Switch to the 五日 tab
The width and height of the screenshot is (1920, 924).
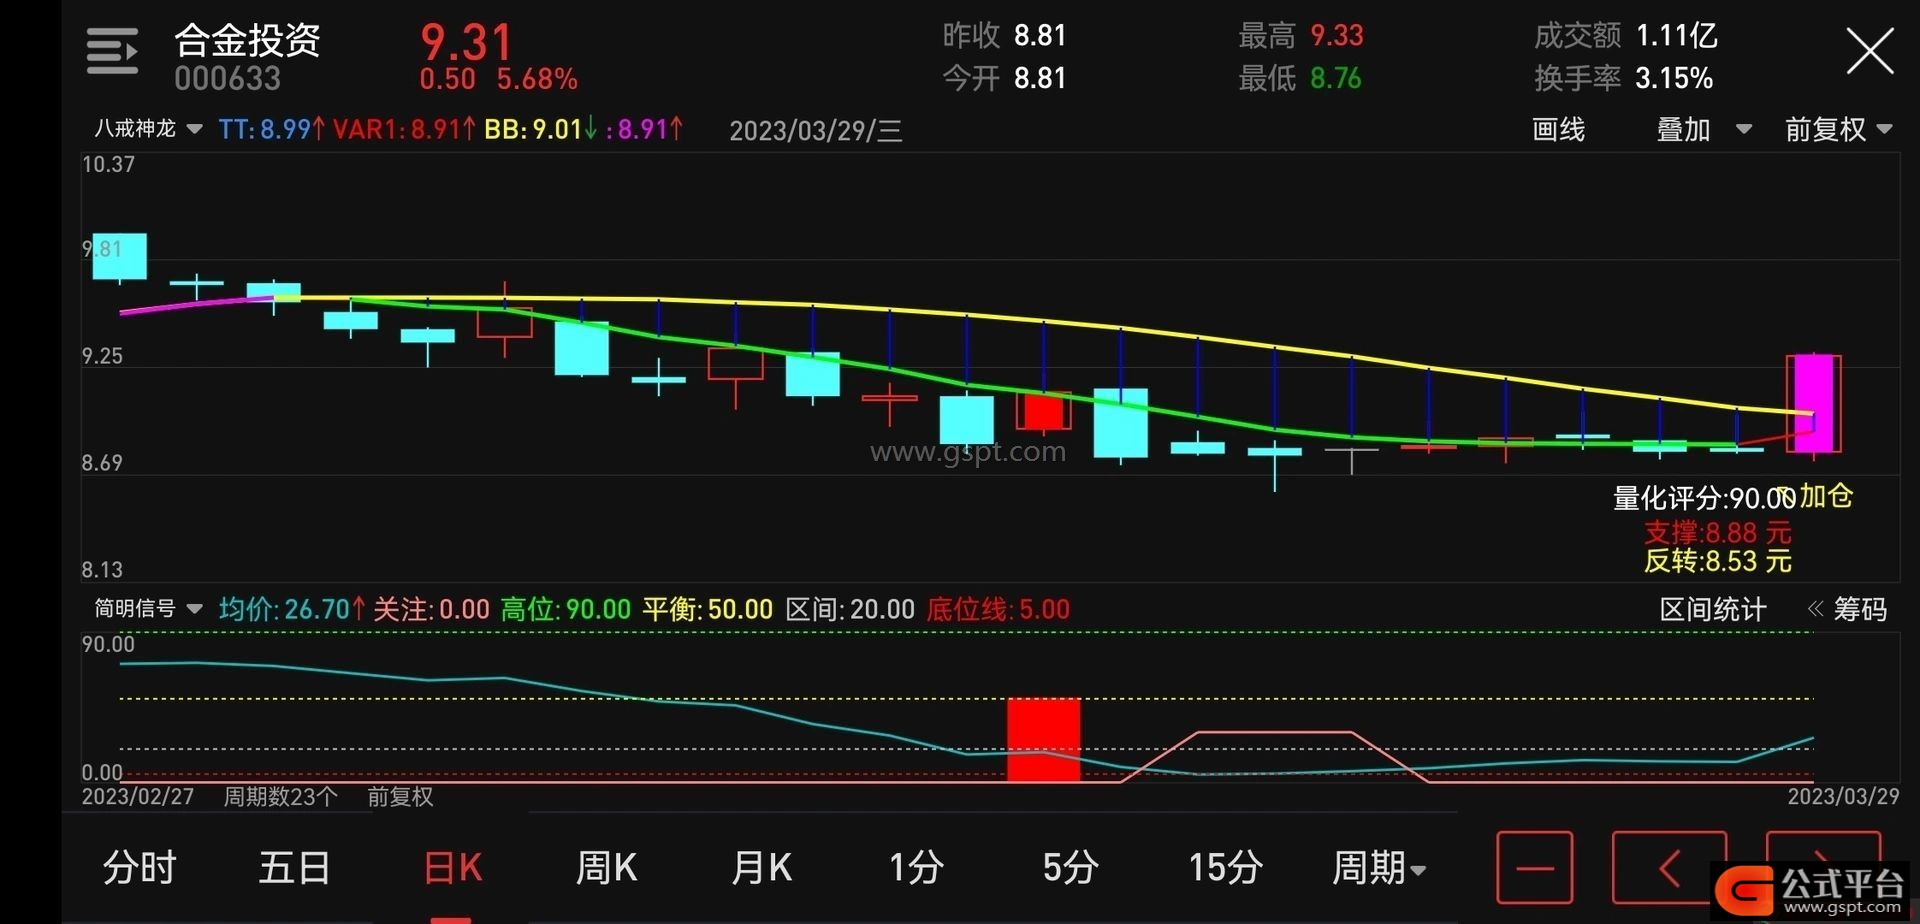point(295,868)
